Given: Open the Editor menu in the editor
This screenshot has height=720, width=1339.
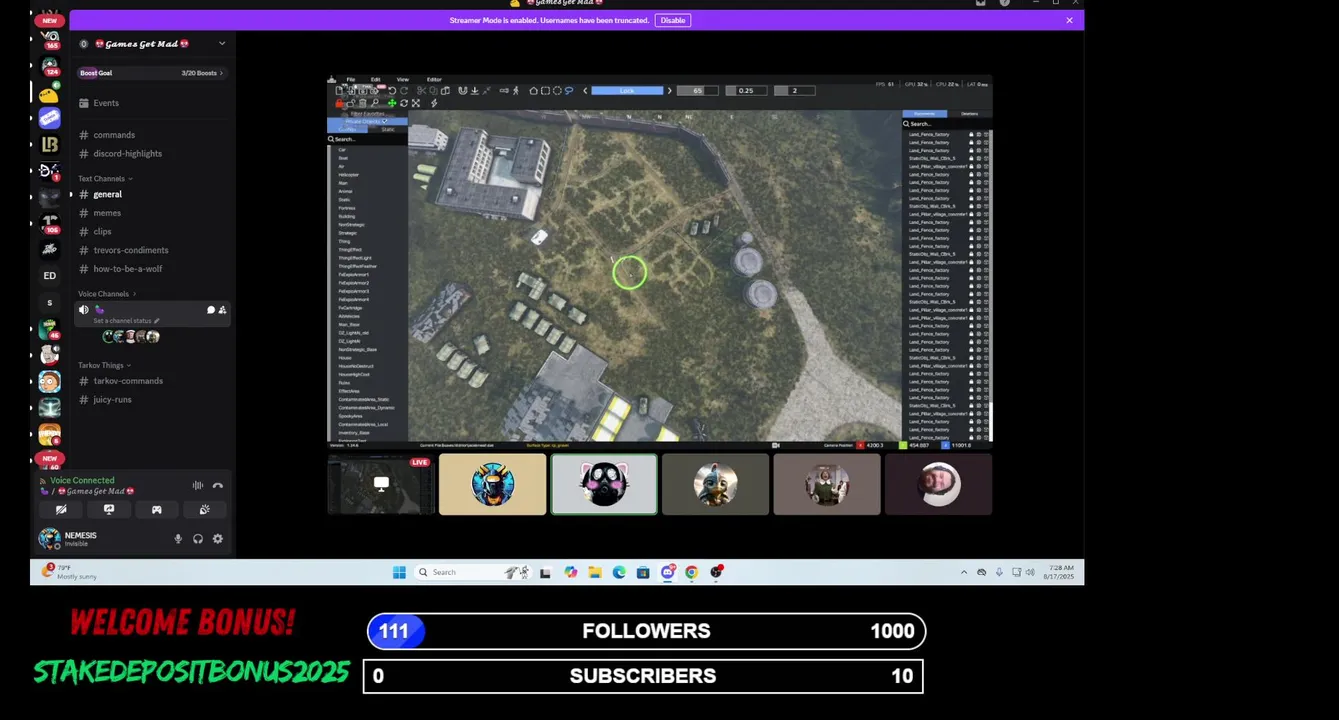Looking at the screenshot, I should (x=434, y=79).
